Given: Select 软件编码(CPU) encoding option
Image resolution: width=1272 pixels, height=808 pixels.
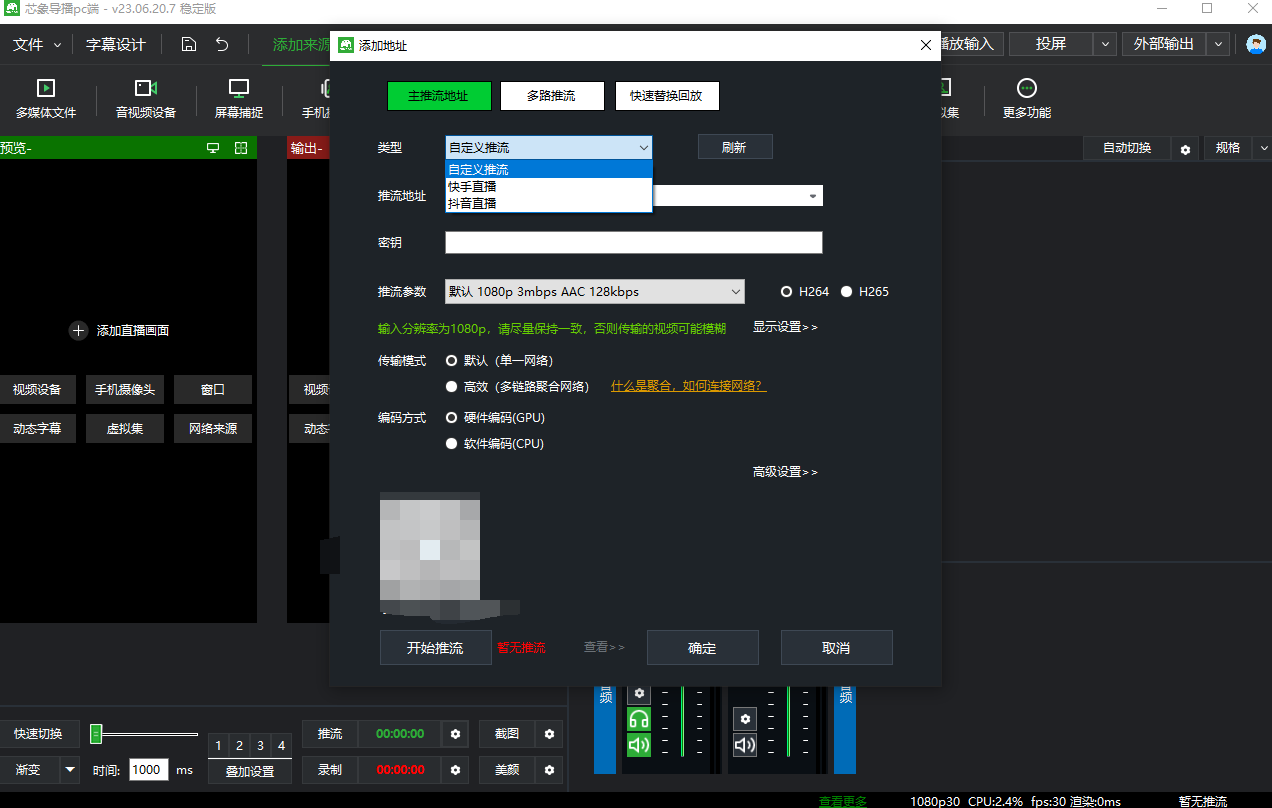Looking at the screenshot, I should [x=452, y=444].
